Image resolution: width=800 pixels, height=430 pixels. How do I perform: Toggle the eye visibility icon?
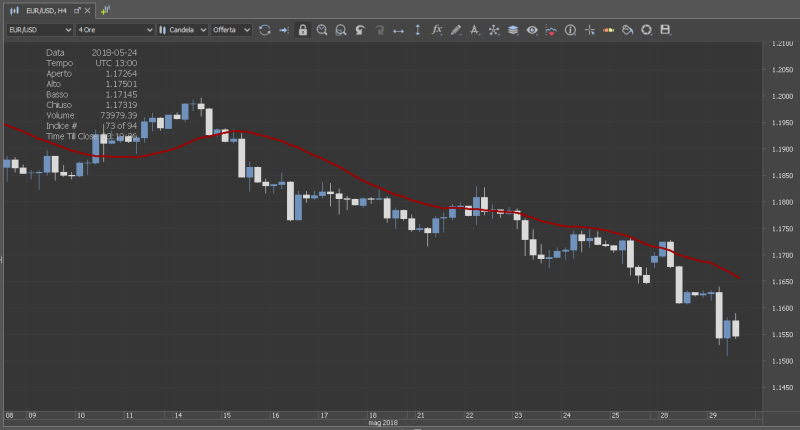532,30
